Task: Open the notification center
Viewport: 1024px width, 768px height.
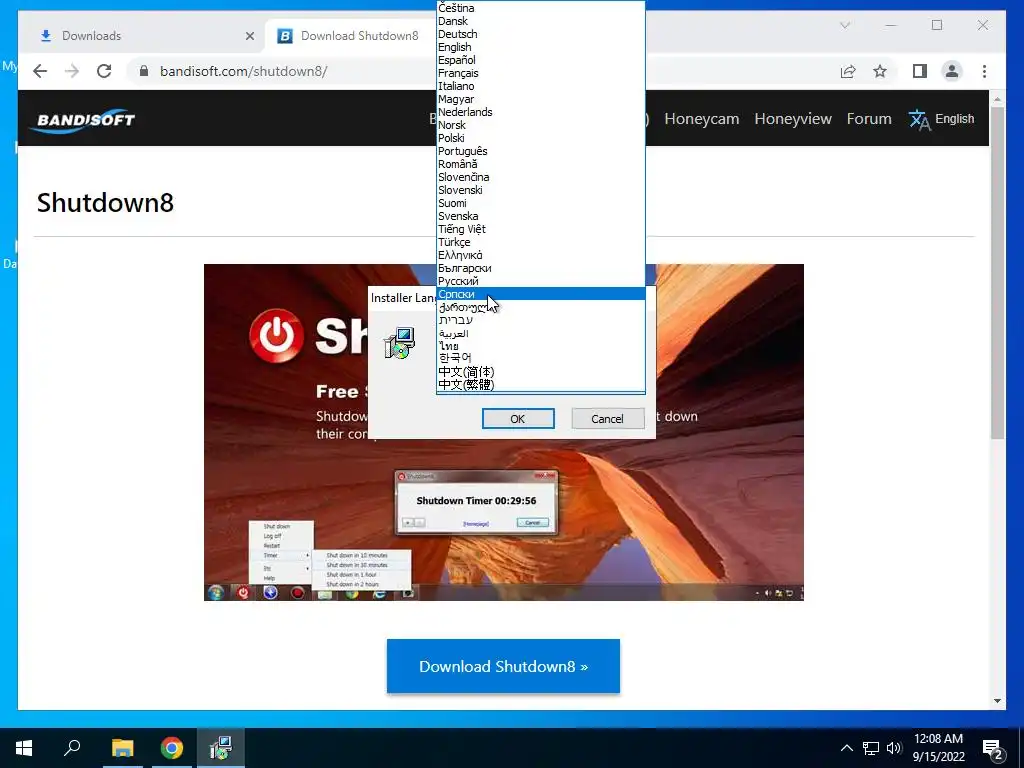Action: point(993,749)
